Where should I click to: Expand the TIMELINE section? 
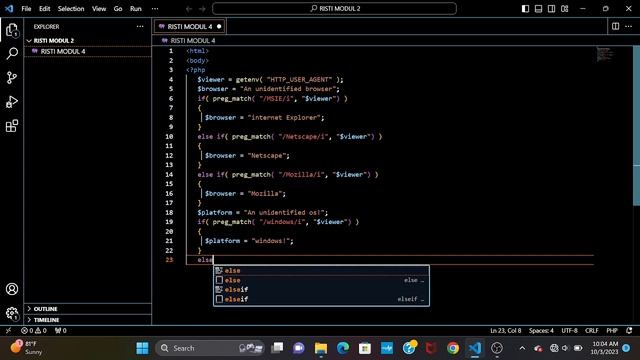tap(46, 320)
